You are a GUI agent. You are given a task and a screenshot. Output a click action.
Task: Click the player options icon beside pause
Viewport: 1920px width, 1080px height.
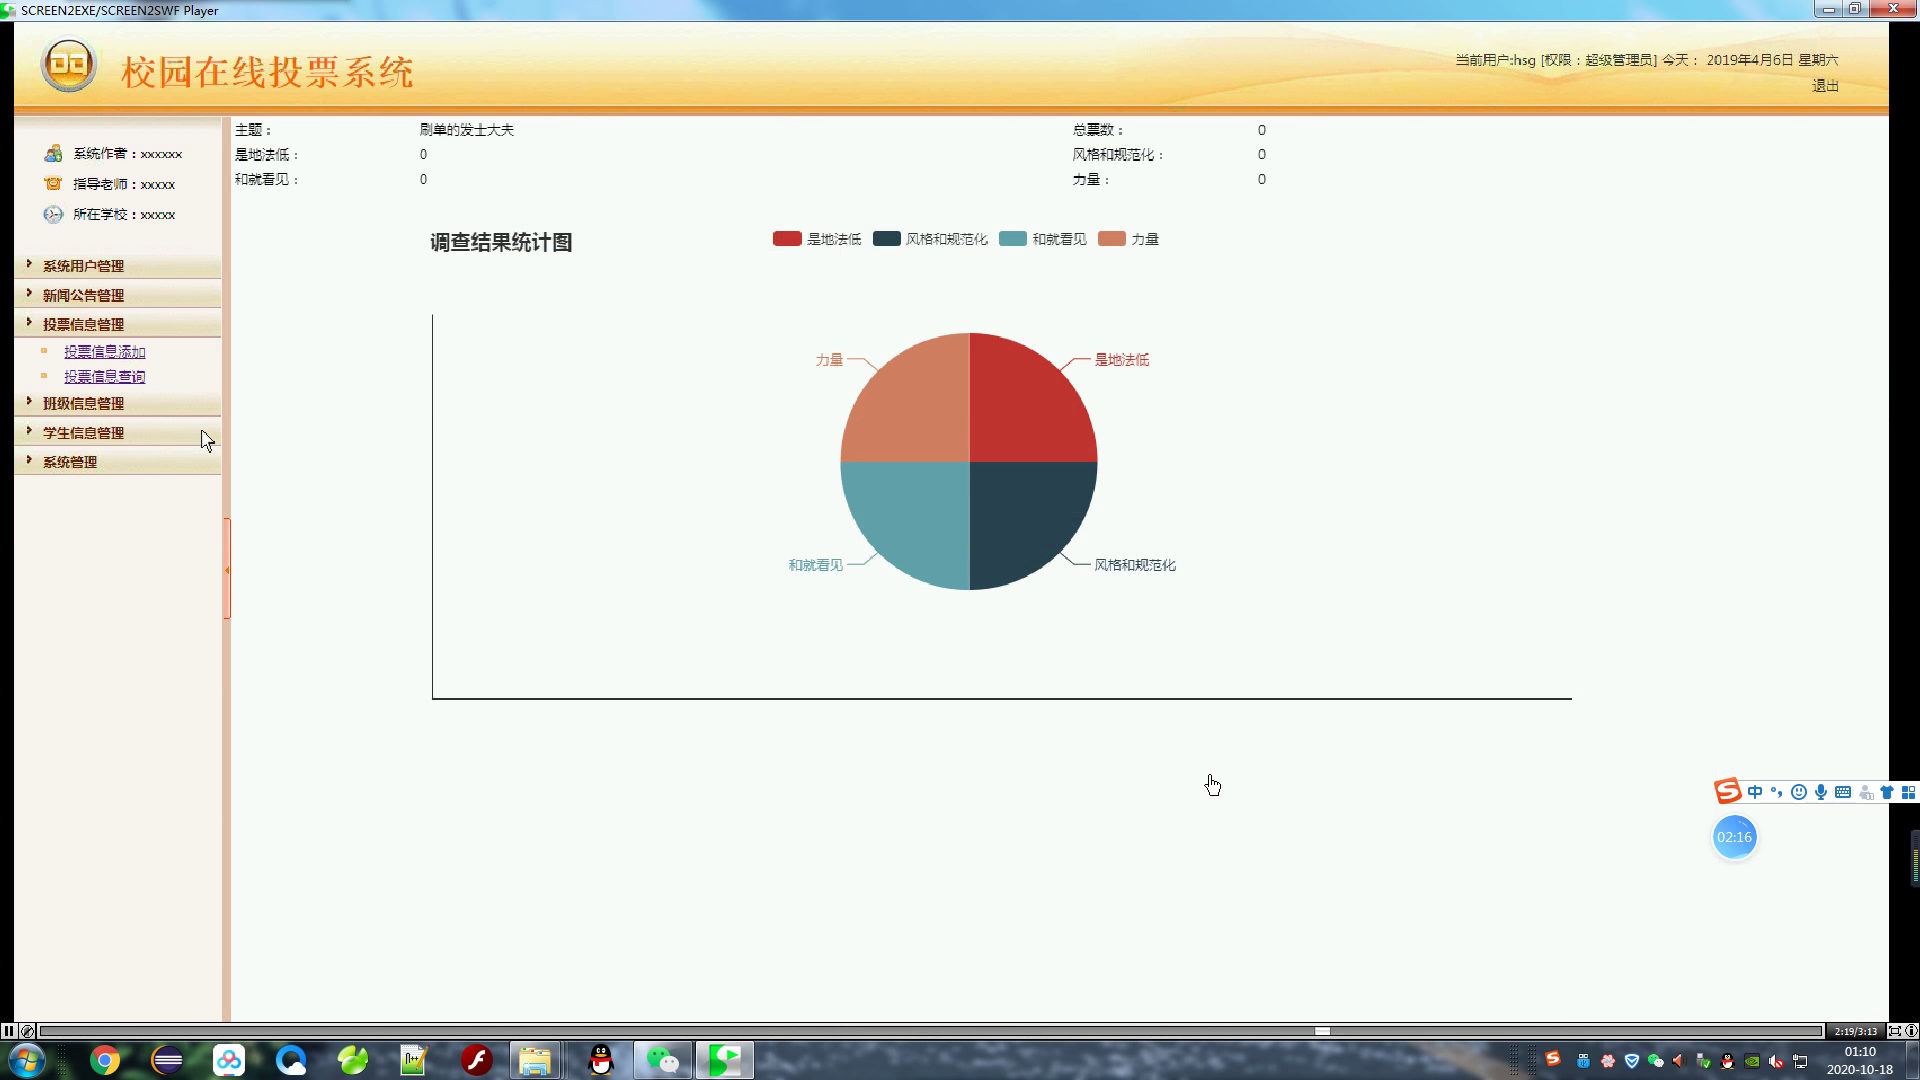pyautogui.click(x=27, y=1031)
